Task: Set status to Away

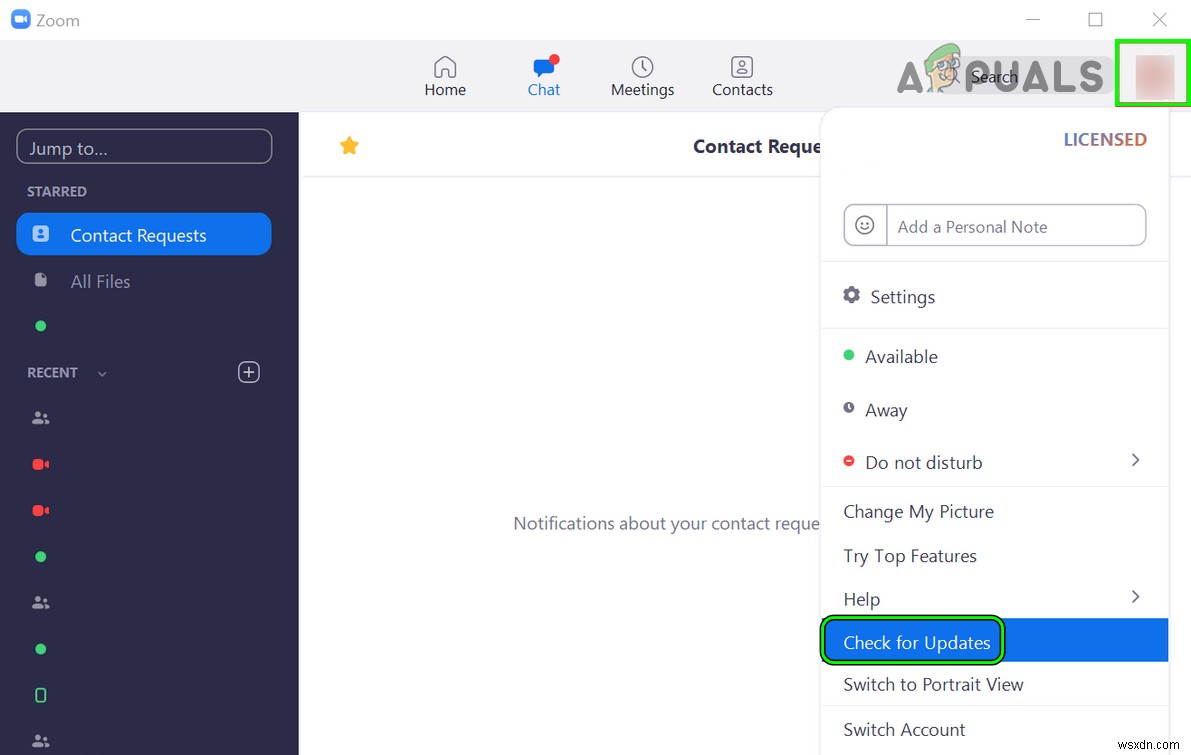Action: point(886,410)
